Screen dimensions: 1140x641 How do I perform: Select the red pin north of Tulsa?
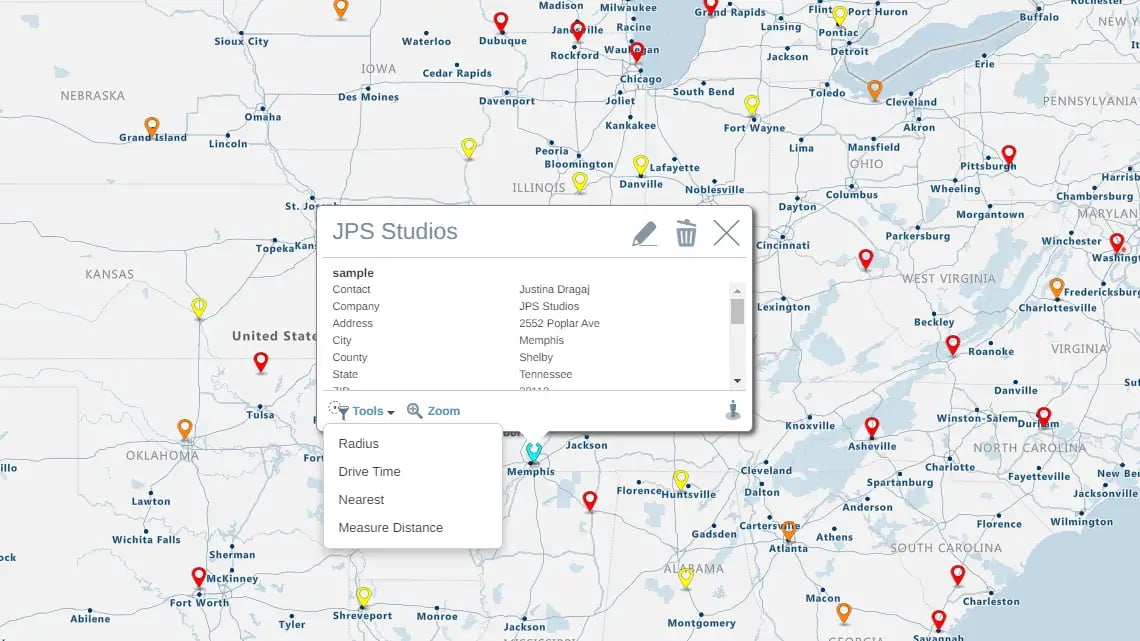pyautogui.click(x=260, y=361)
